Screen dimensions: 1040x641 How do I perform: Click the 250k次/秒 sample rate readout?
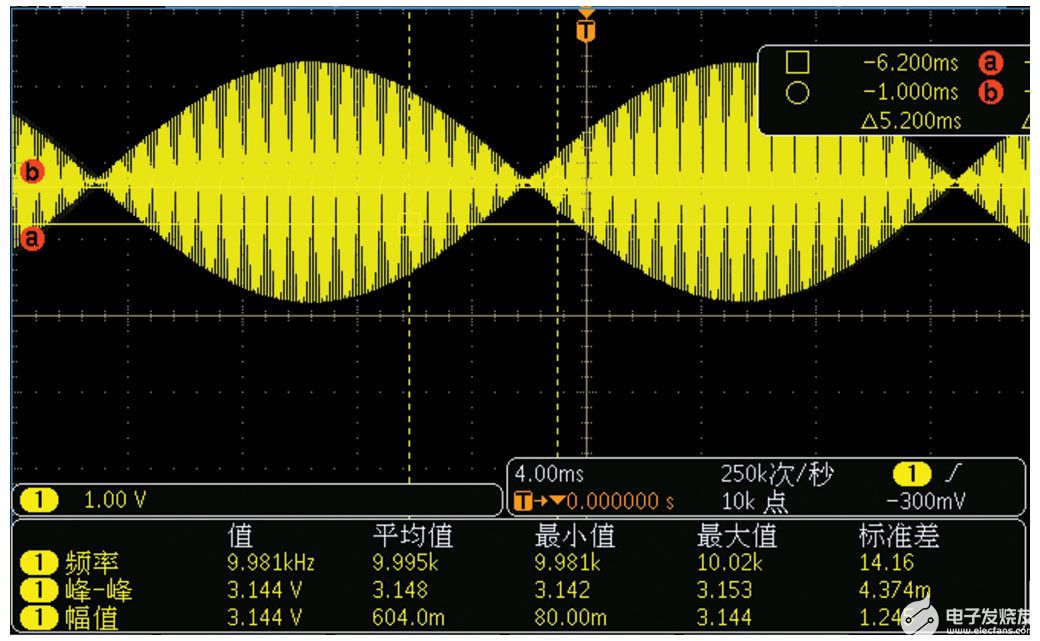pos(777,474)
